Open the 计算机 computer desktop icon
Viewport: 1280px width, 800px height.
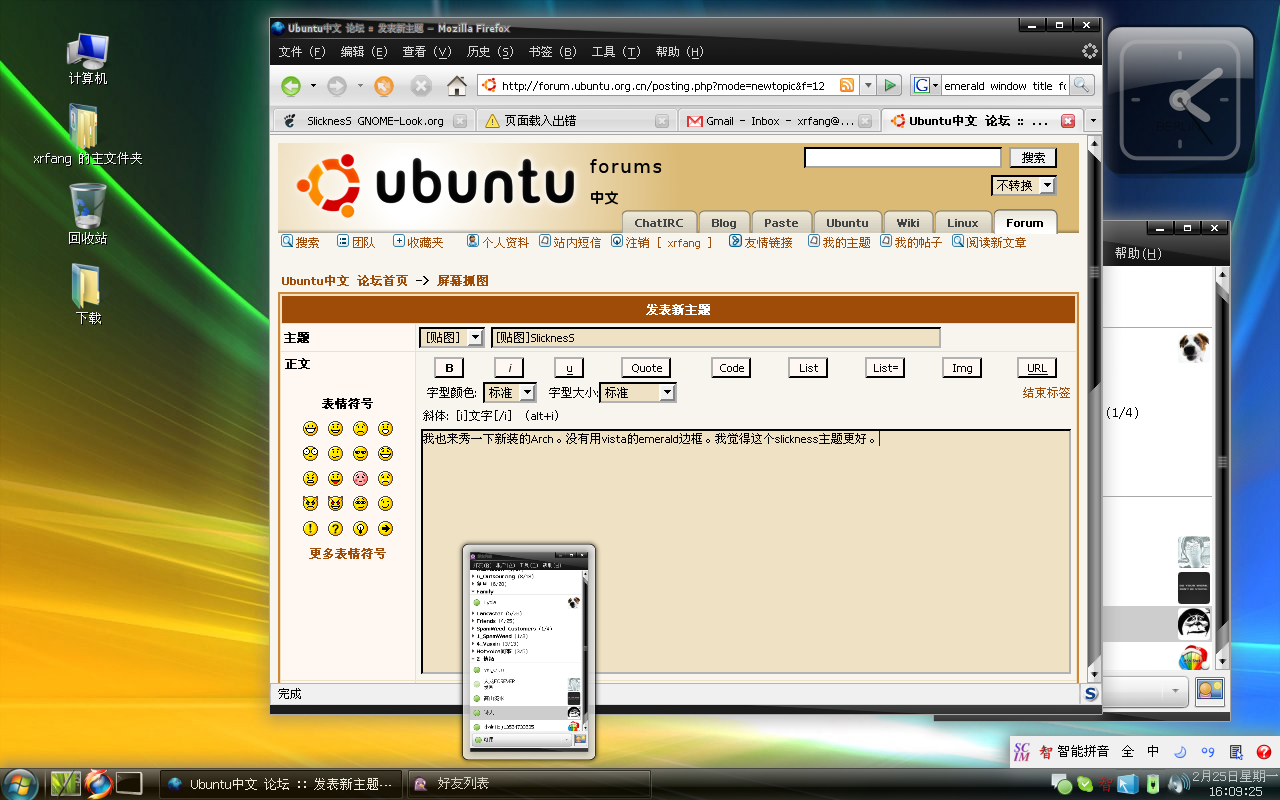[87, 58]
